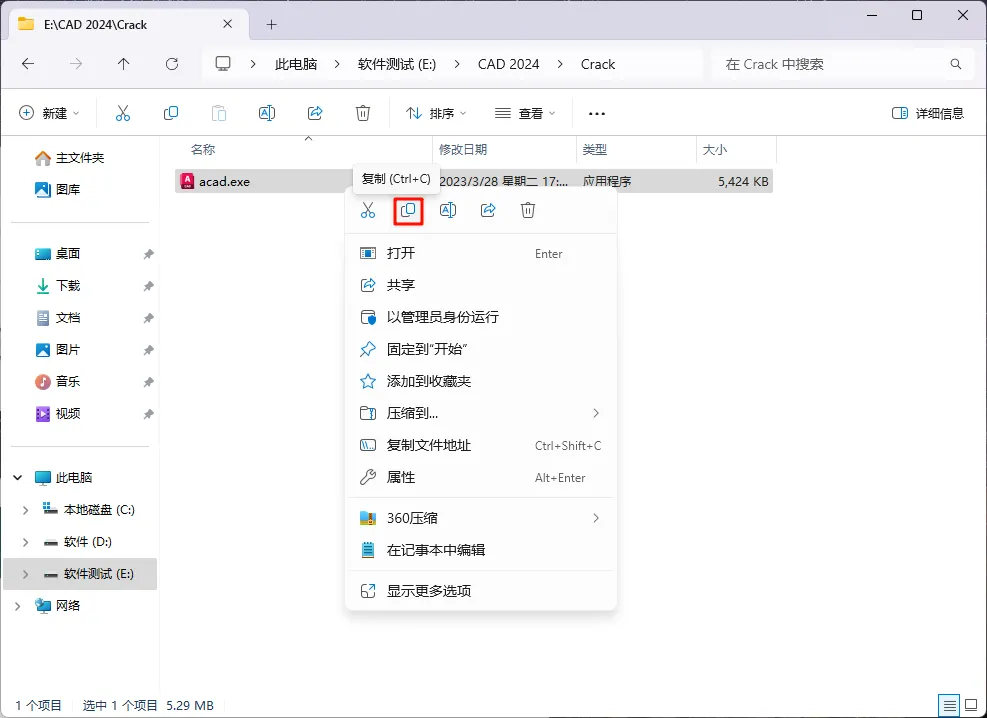Select 显示更多选项
This screenshot has height=718, width=987.
[481, 591]
